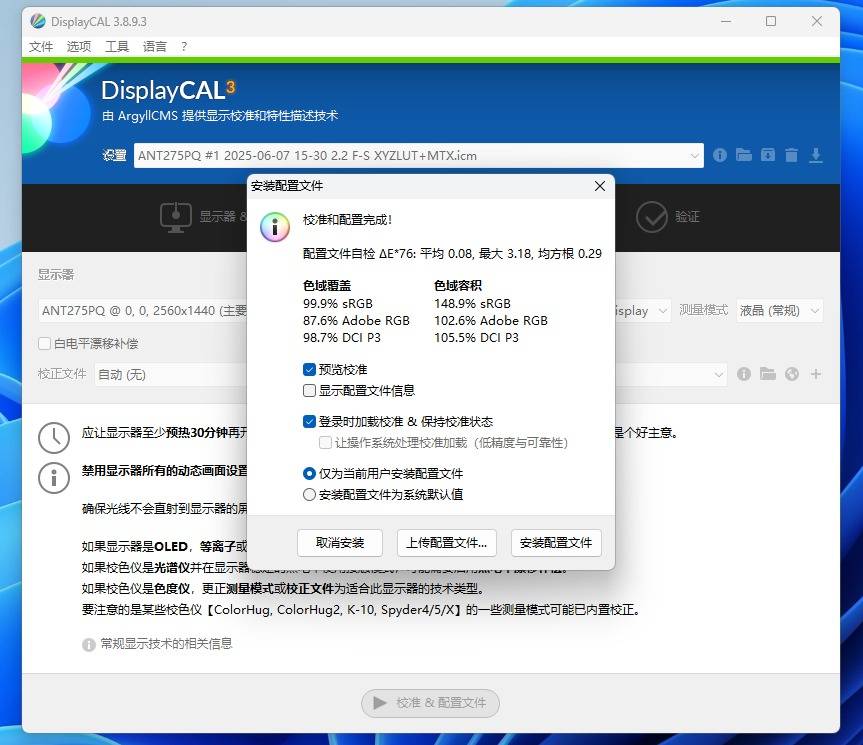Viewport: 863px width, 745px height.
Task: Open the 工具 menu
Action: point(117,46)
